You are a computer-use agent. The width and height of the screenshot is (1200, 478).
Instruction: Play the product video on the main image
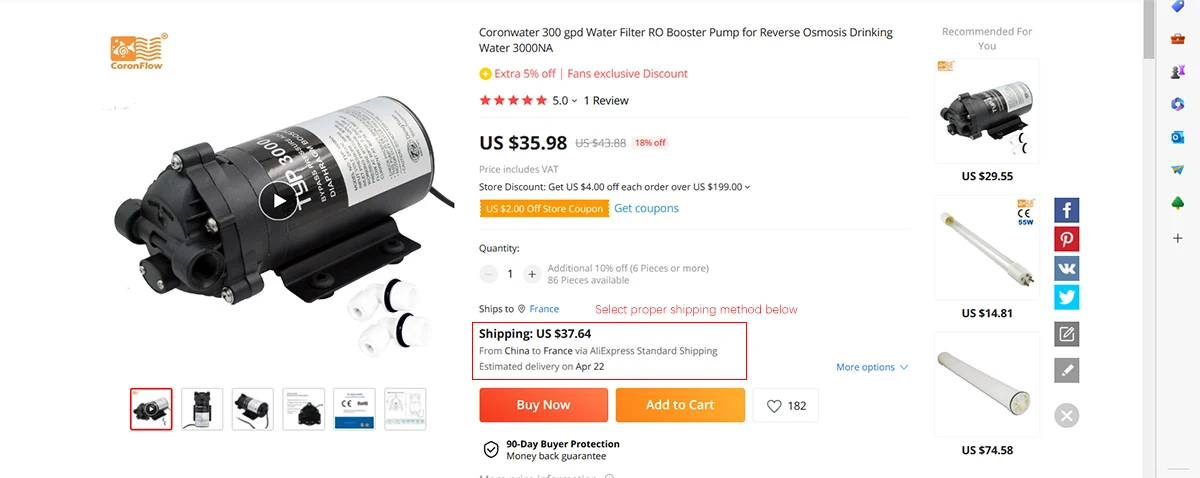278,202
